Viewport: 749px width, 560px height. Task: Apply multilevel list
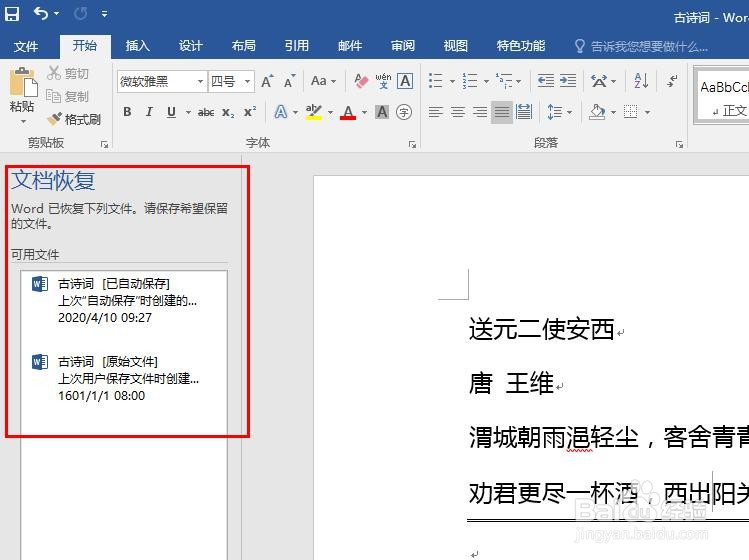coord(504,81)
